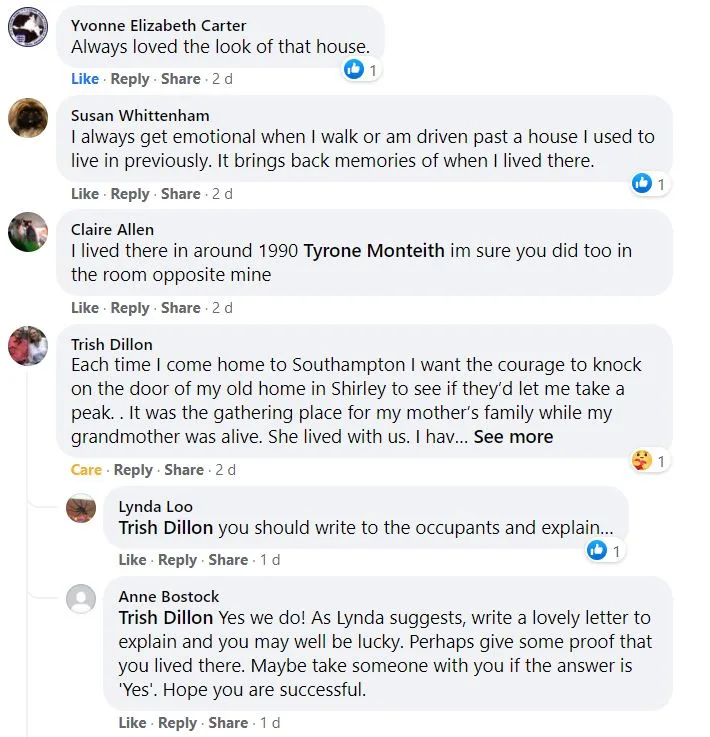The width and height of the screenshot is (710, 737).
Task: Toggle Like on Yvonne Elizabeth Carter's comment
Action: click(85, 79)
